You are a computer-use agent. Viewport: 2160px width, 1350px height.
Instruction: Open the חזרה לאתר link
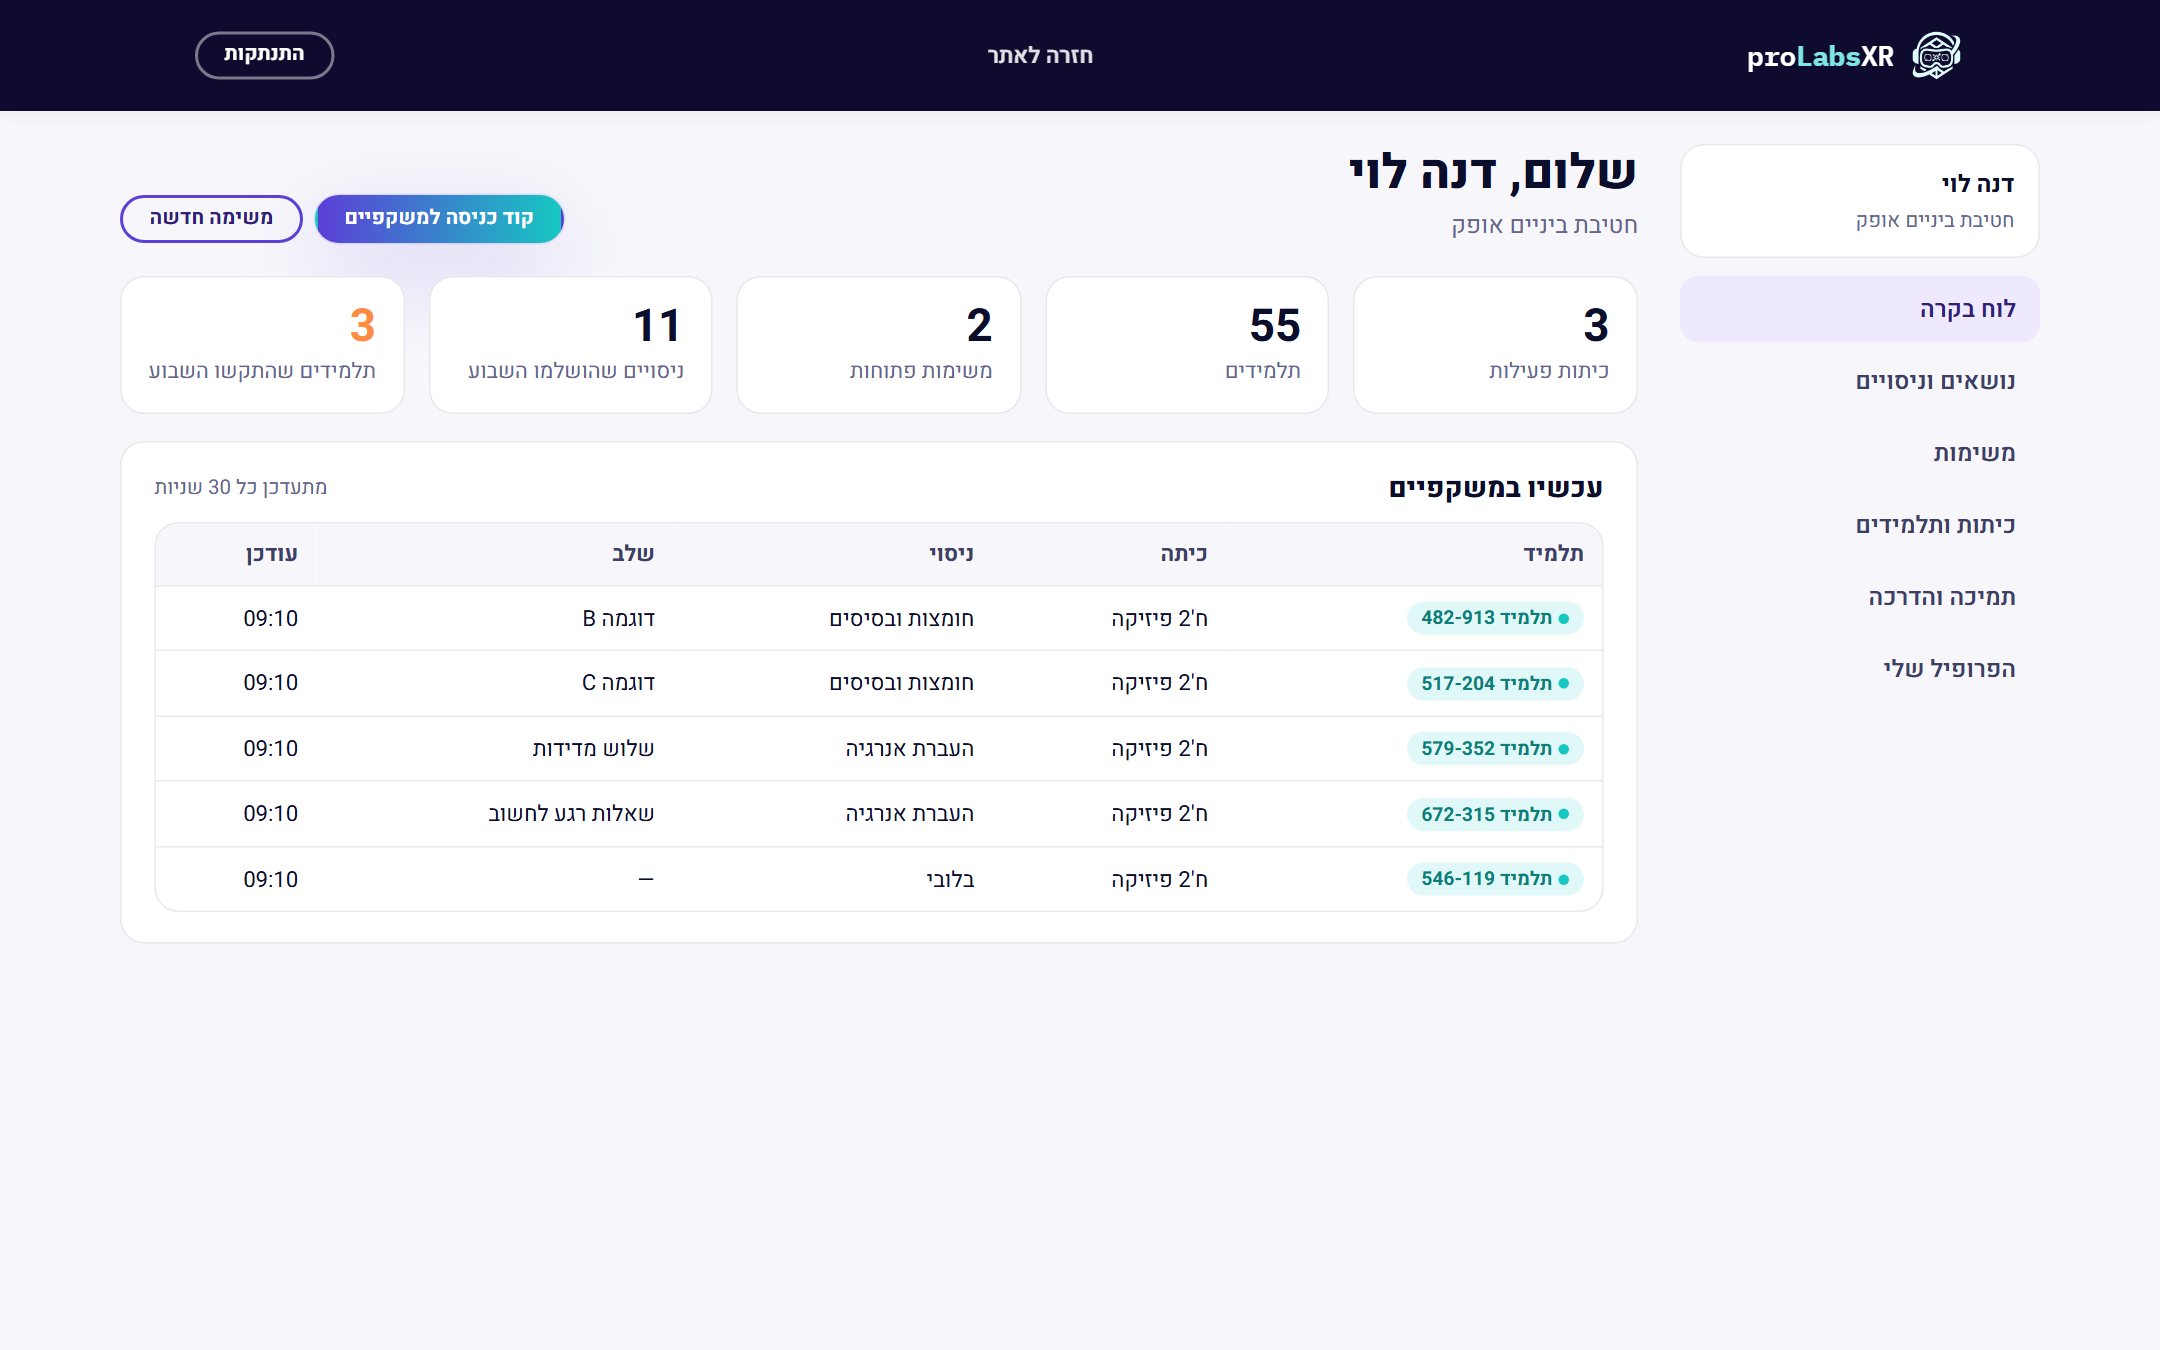coord(1040,56)
